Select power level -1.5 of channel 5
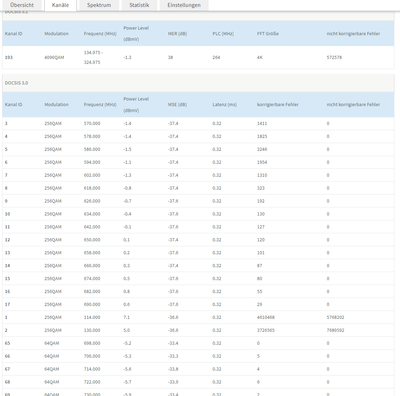The height and width of the screenshot is (396, 400). (x=127, y=149)
